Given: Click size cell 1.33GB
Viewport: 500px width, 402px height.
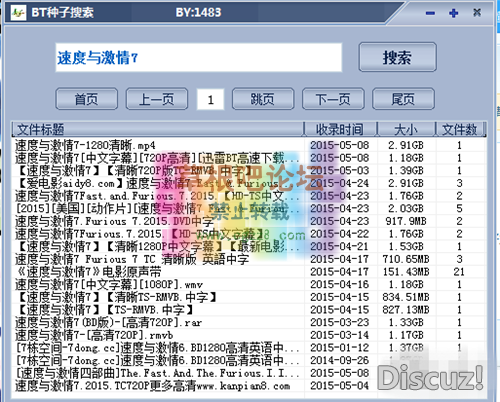Looking at the screenshot, I should click(406, 323).
